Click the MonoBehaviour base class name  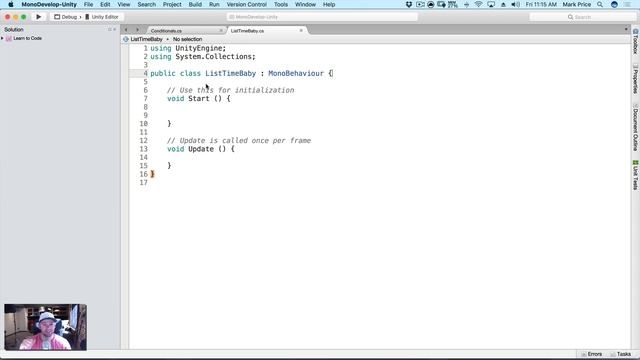[x=296, y=73]
